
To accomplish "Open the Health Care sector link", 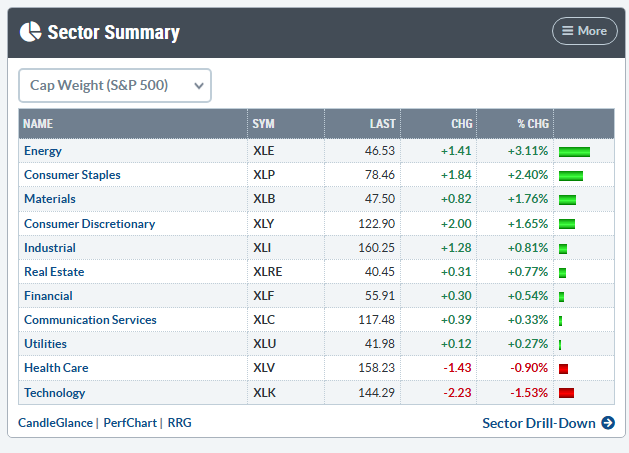I will (x=56, y=368).
